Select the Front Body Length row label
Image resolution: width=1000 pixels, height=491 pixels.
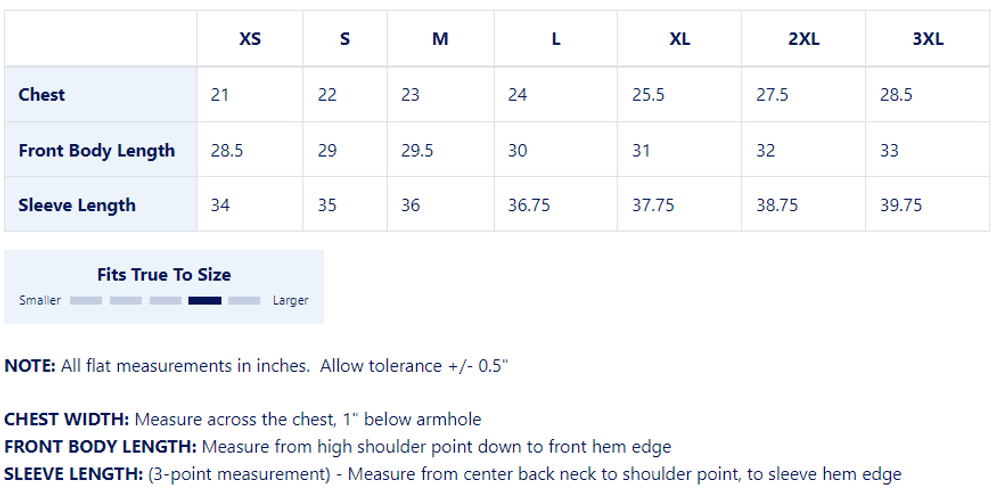(97, 151)
